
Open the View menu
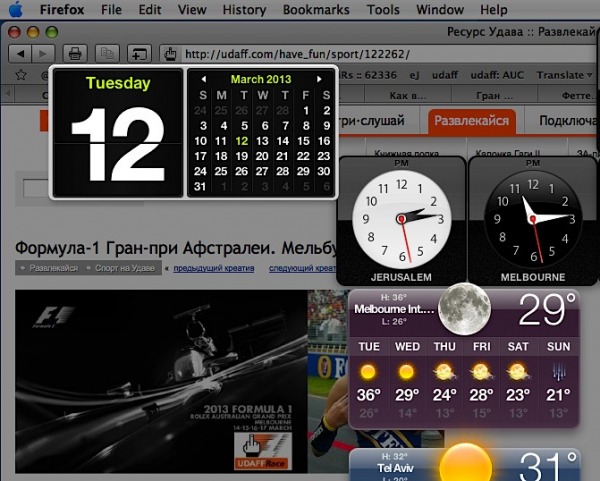pyautogui.click(x=192, y=10)
